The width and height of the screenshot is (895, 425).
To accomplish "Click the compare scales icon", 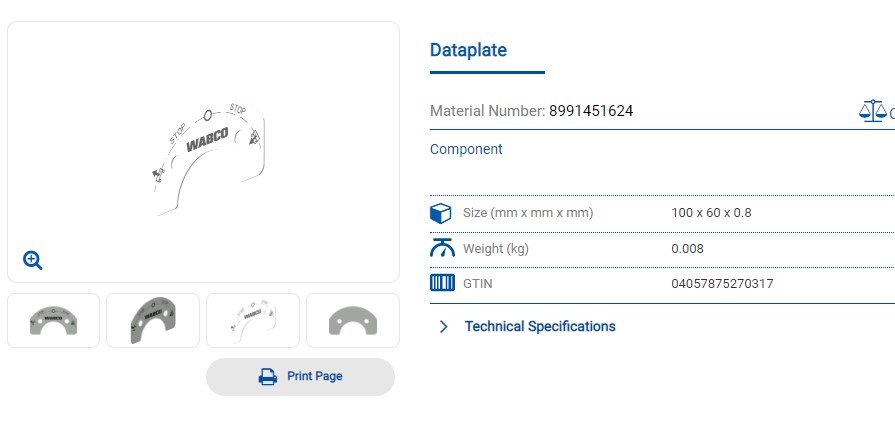I will click(873, 111).
